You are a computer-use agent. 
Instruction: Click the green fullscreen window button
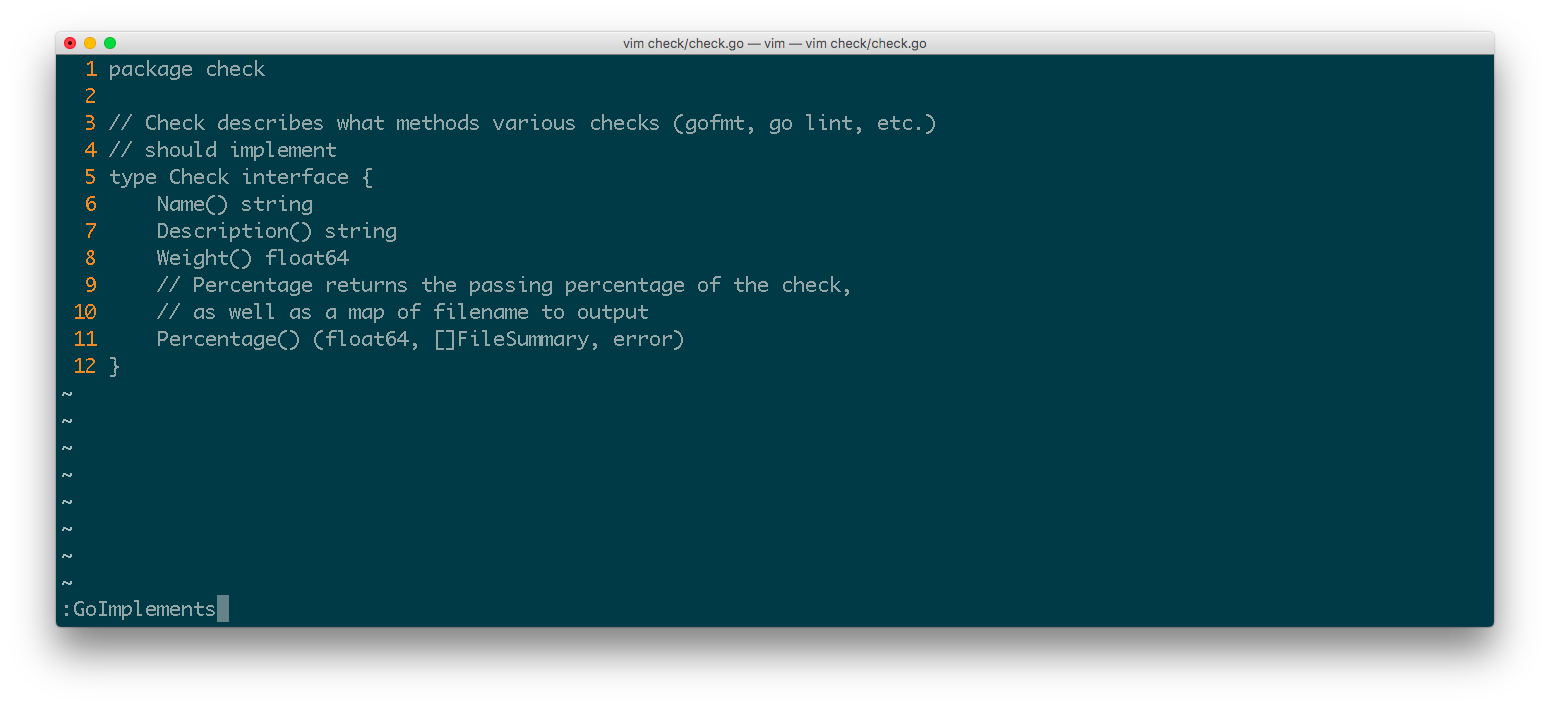(110, 43)
